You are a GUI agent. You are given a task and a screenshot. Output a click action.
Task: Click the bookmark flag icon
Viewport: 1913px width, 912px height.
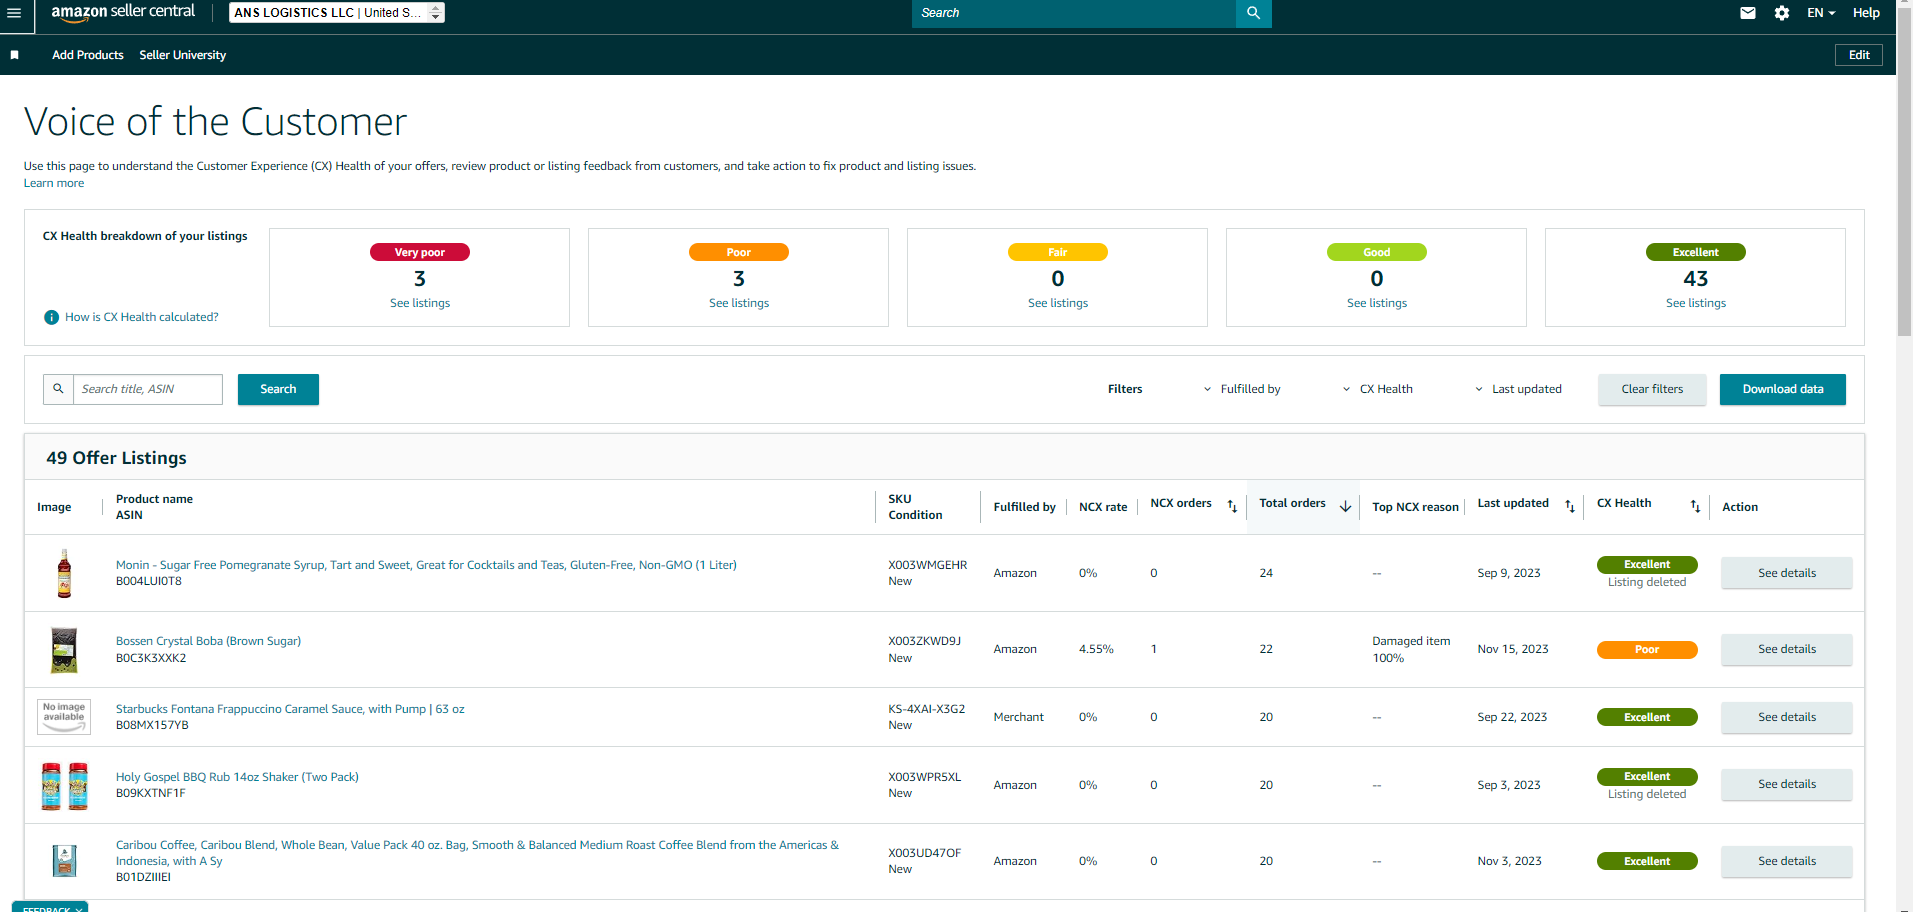click(x=15, y=55)
